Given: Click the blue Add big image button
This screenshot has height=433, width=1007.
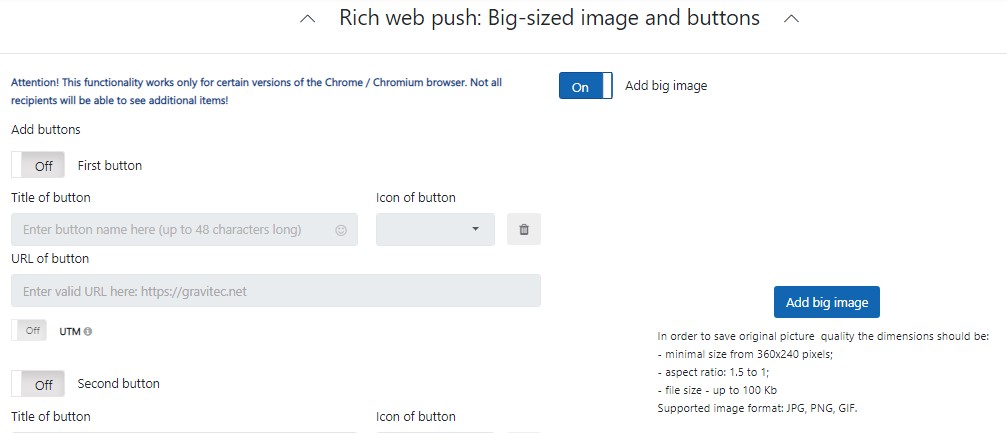Looking at the screenshot, I should tap(827, 302).
